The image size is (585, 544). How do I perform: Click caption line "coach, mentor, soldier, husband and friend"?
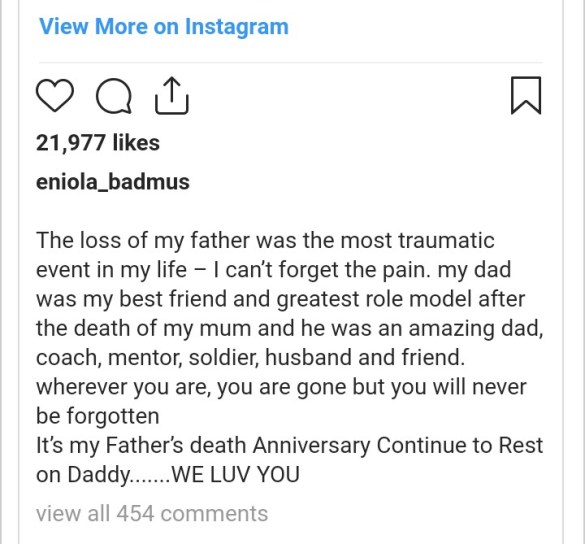click(250, 357)
